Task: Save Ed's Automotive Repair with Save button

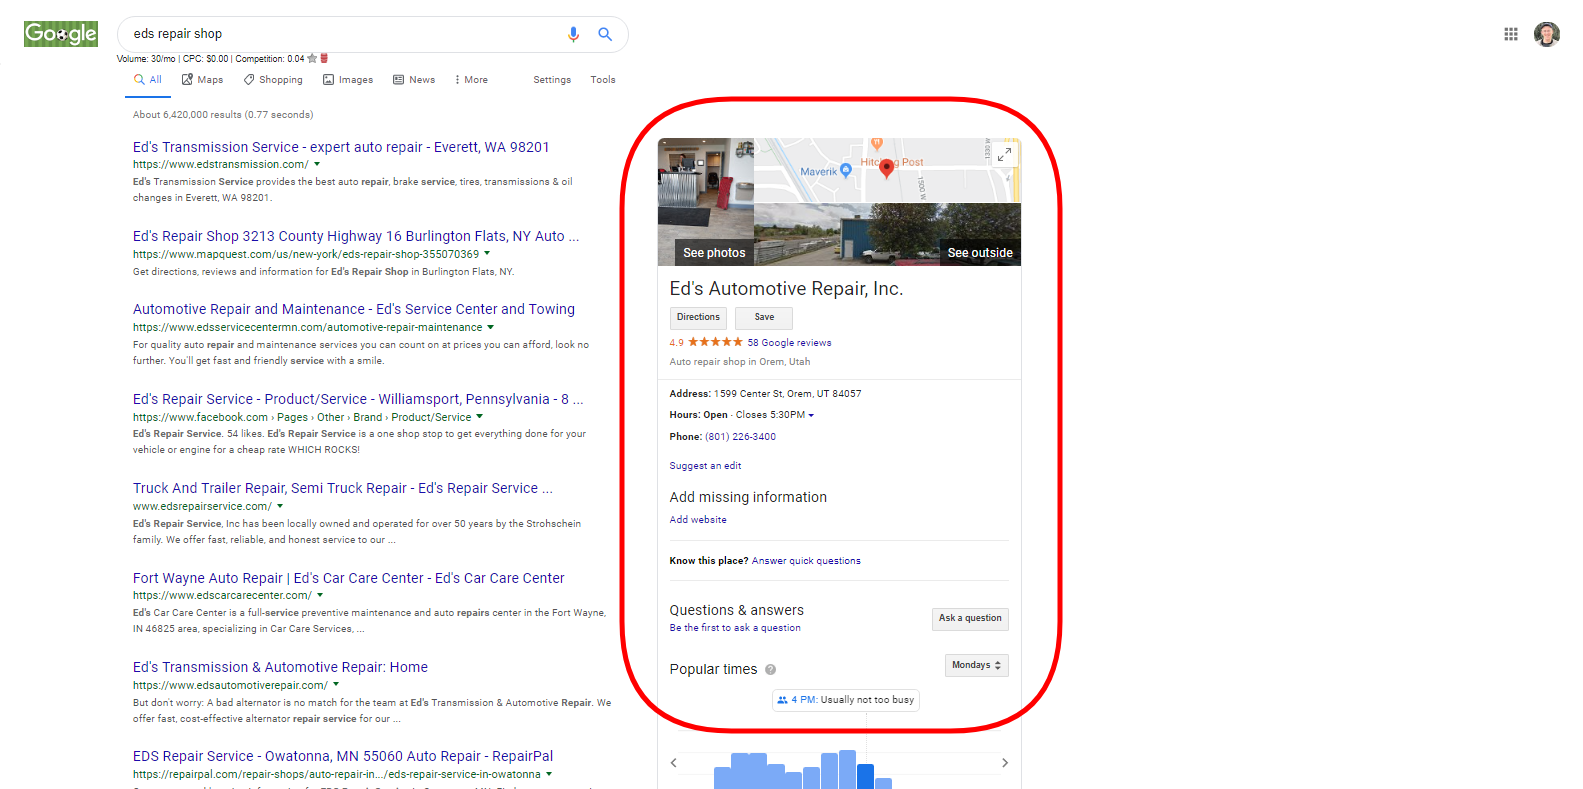Action: [764, 318]
